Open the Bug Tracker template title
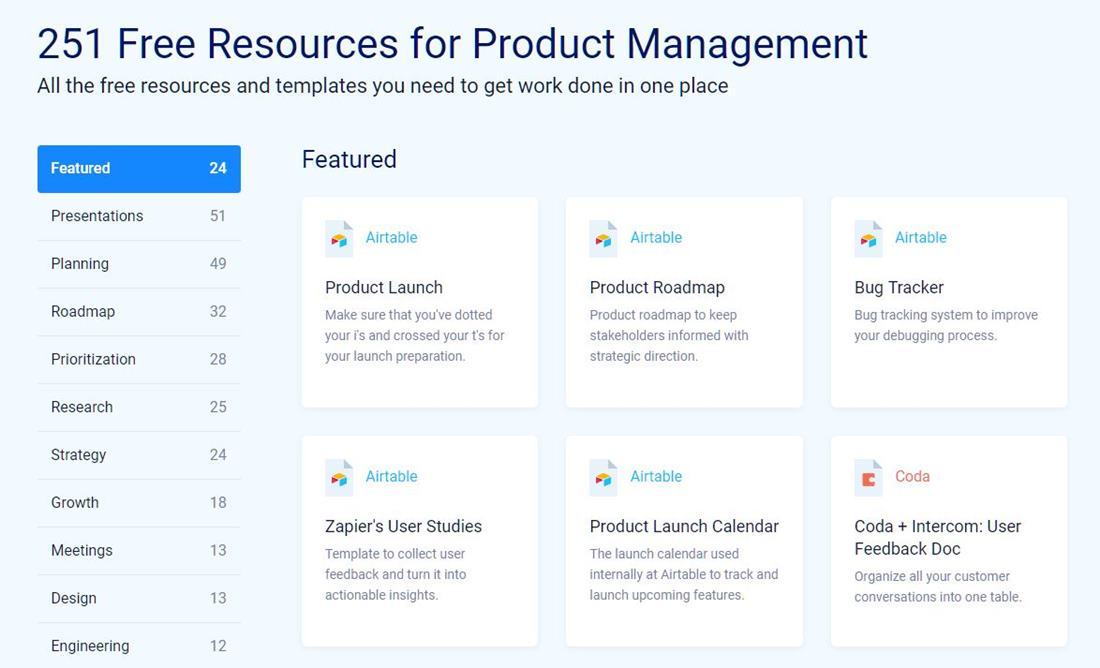Screen dimensions: 1100x668 898,288
